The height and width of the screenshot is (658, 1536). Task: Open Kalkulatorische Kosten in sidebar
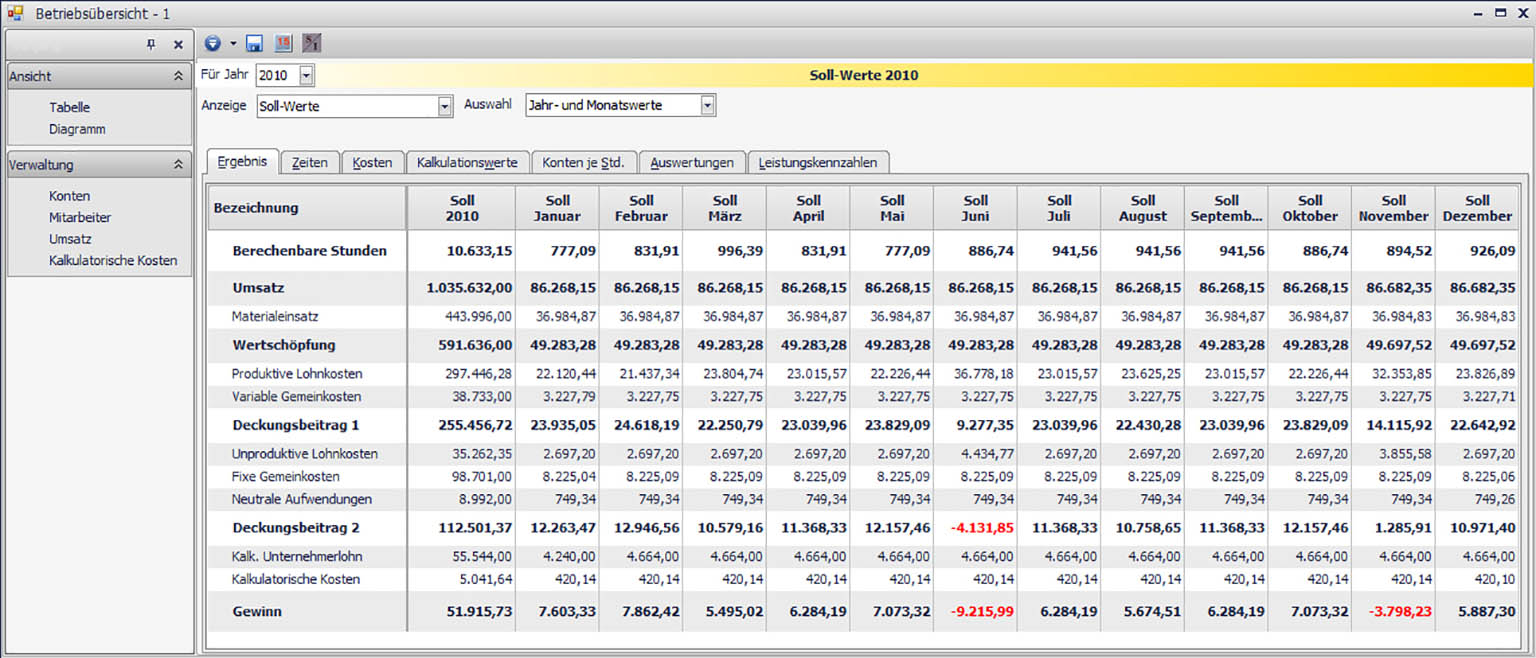113,260
